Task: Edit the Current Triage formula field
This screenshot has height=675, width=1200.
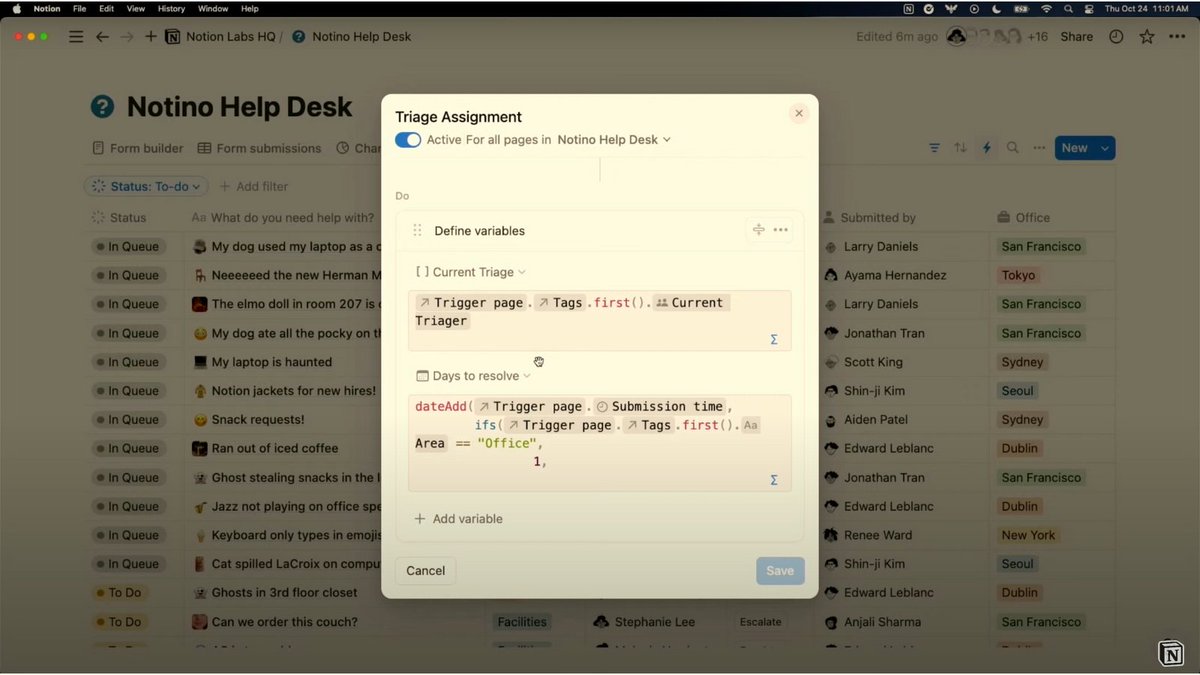Action: pos(600,320)
